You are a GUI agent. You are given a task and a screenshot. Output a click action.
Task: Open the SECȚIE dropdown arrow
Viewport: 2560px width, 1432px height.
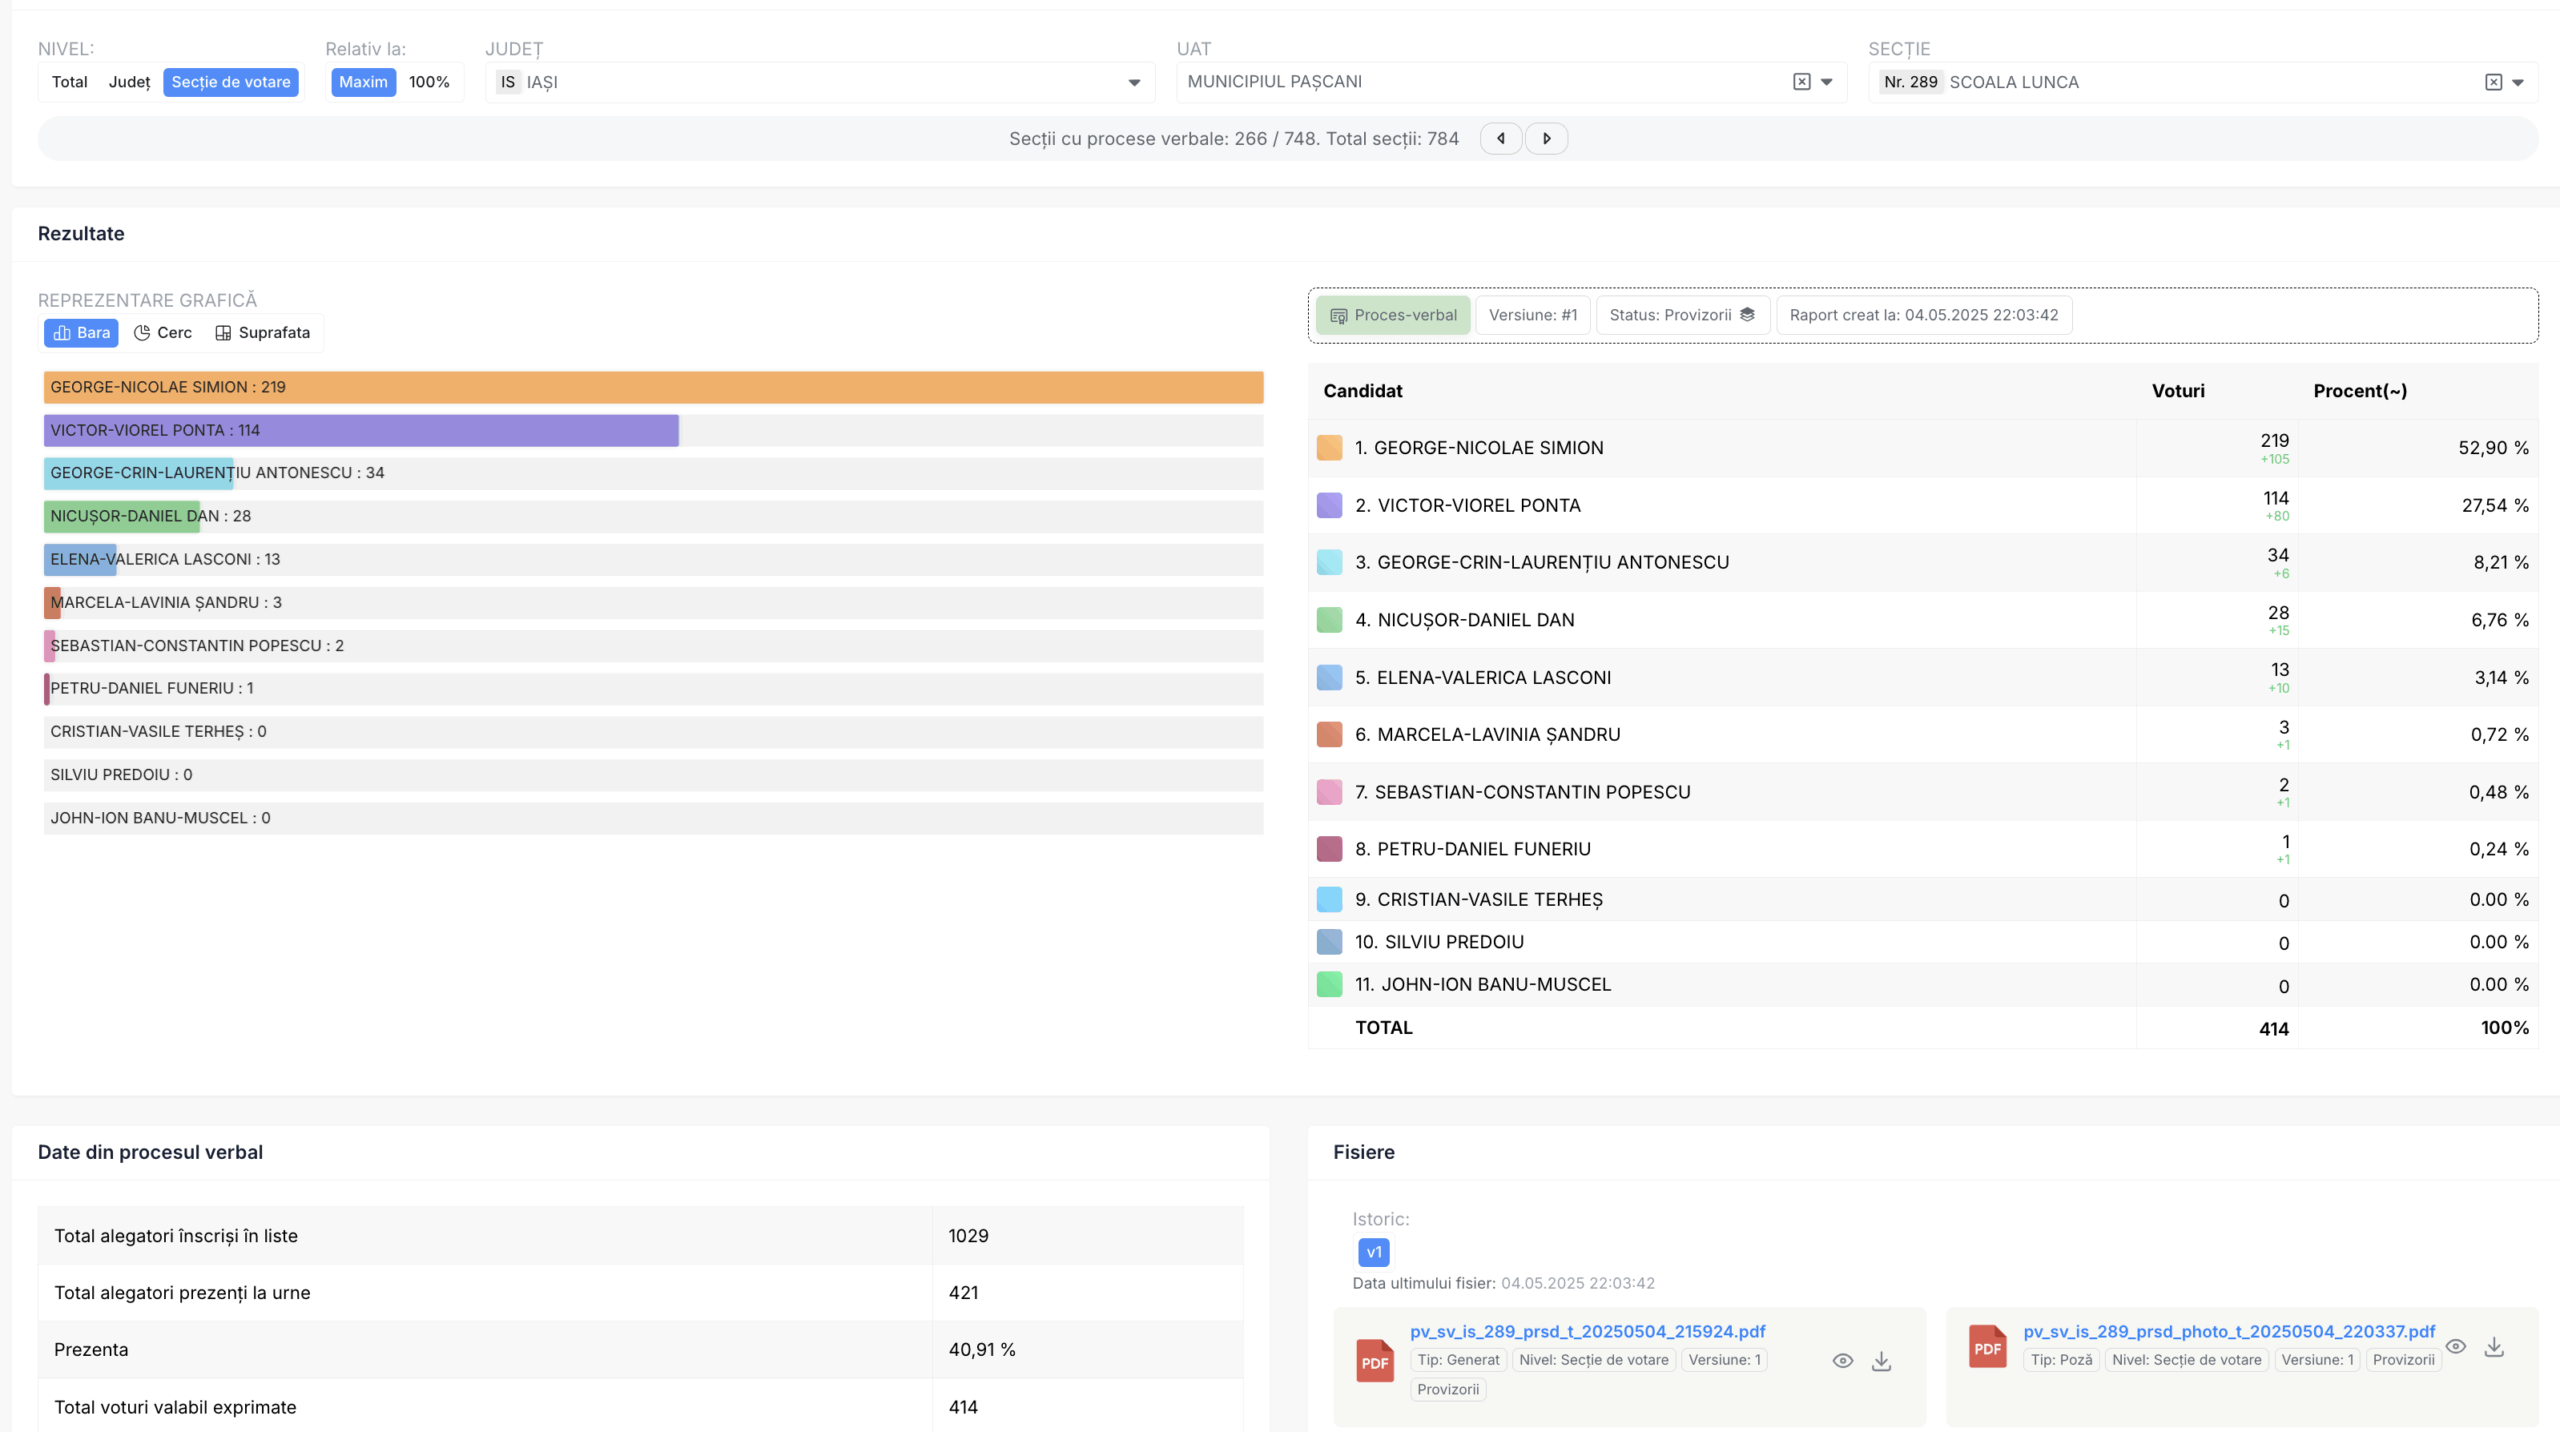point(2518,83)
